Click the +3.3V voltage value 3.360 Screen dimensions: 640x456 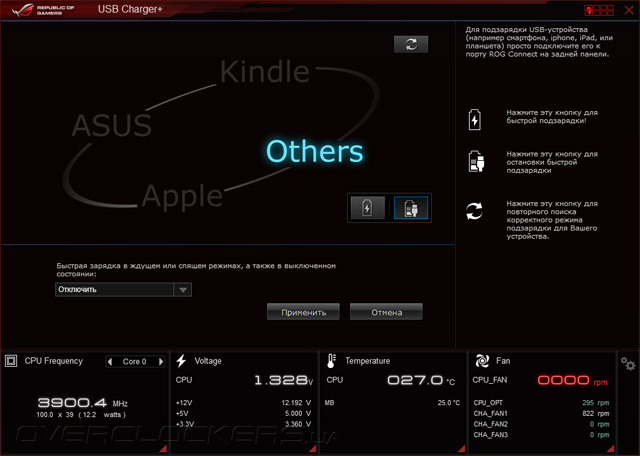[298, 424]
